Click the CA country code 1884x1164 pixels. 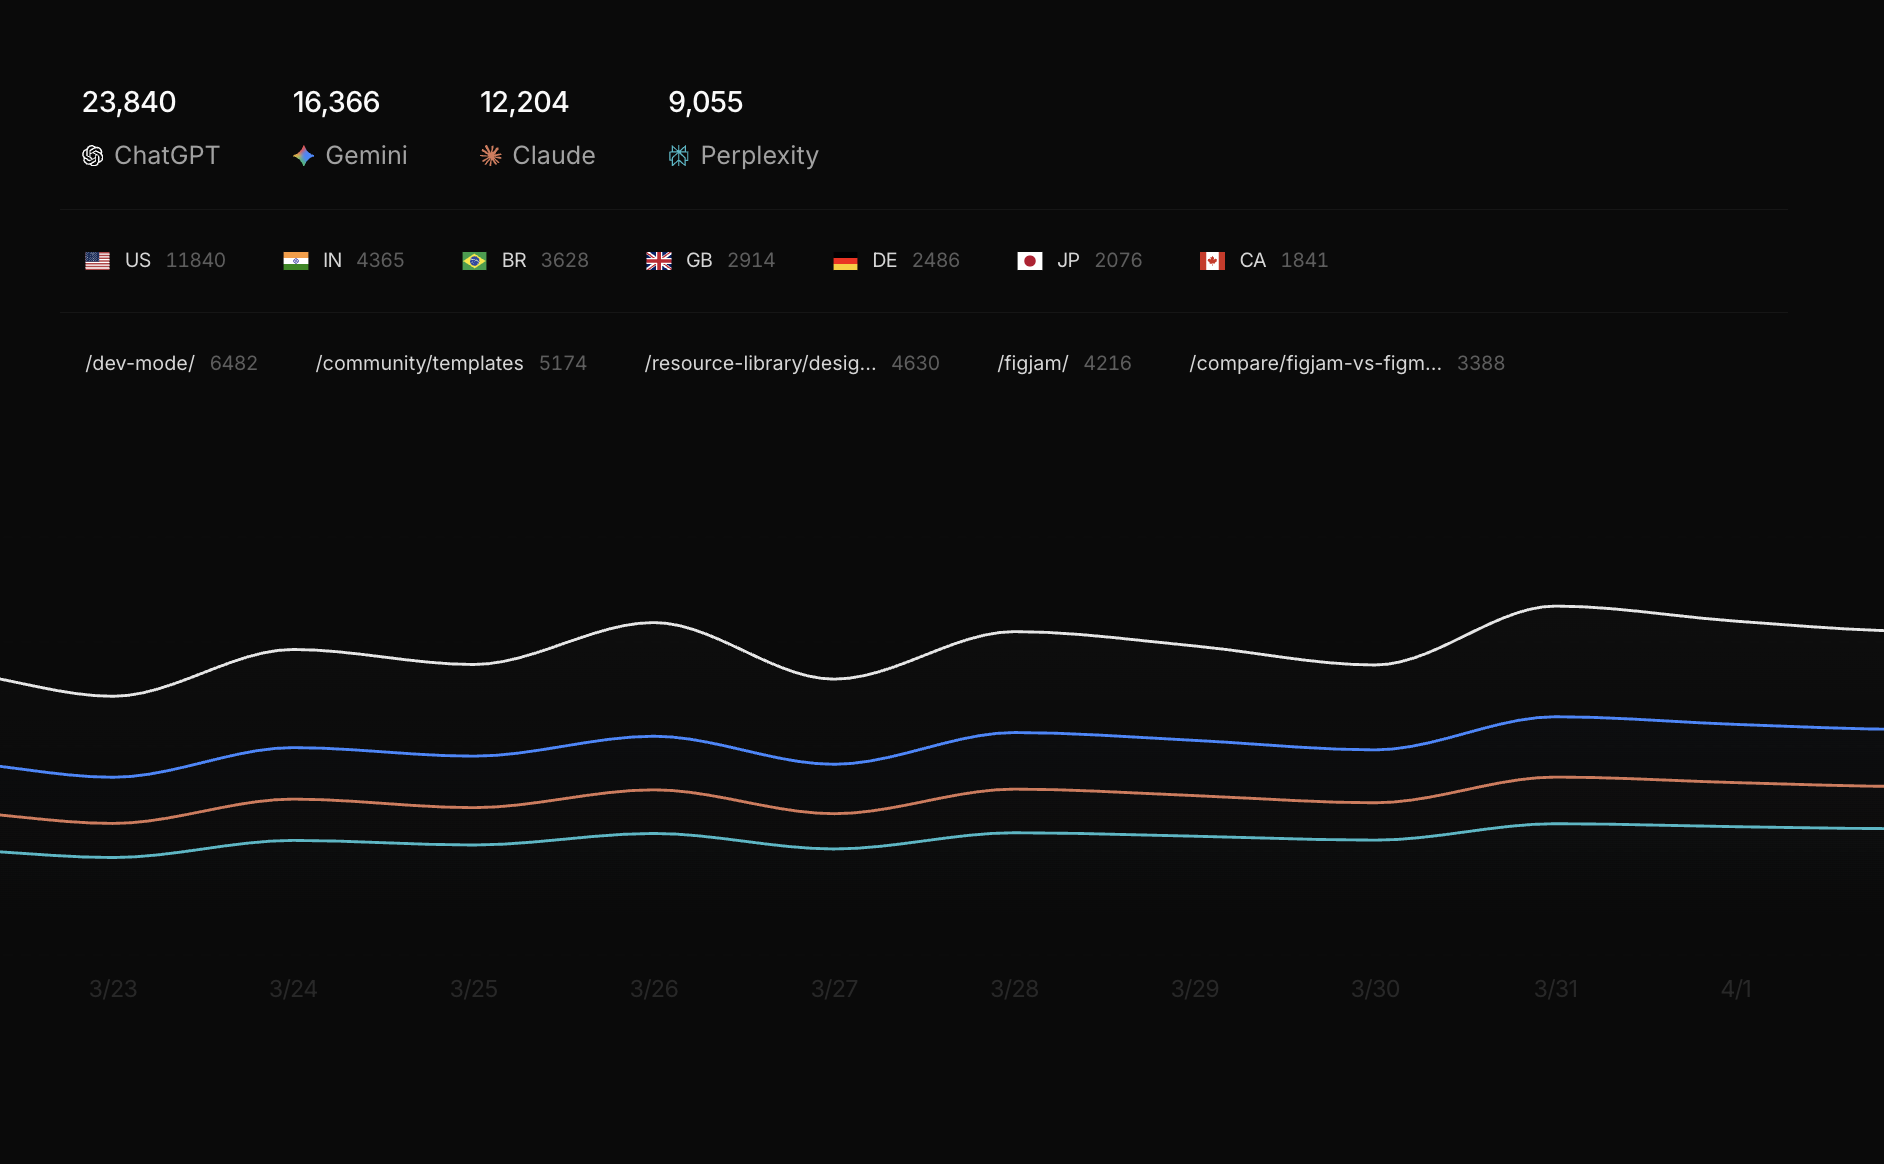[1253, 261]
